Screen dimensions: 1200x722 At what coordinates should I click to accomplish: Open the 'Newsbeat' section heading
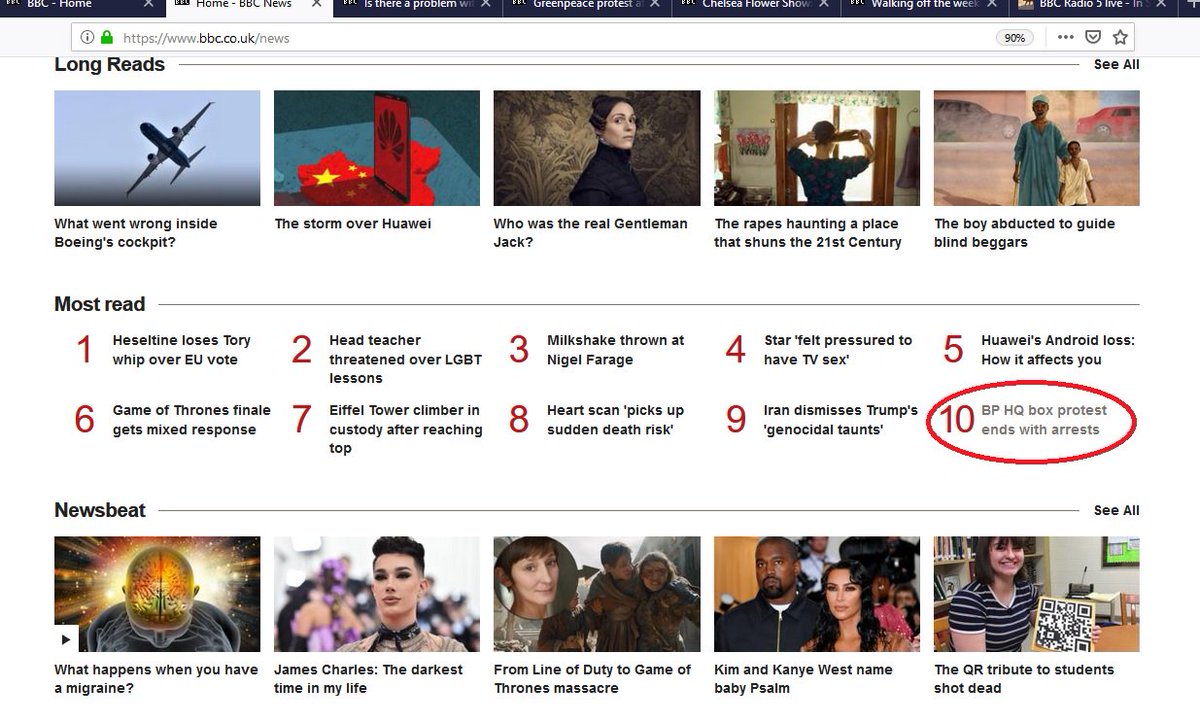pyautogui.click(x=100, y=510)
